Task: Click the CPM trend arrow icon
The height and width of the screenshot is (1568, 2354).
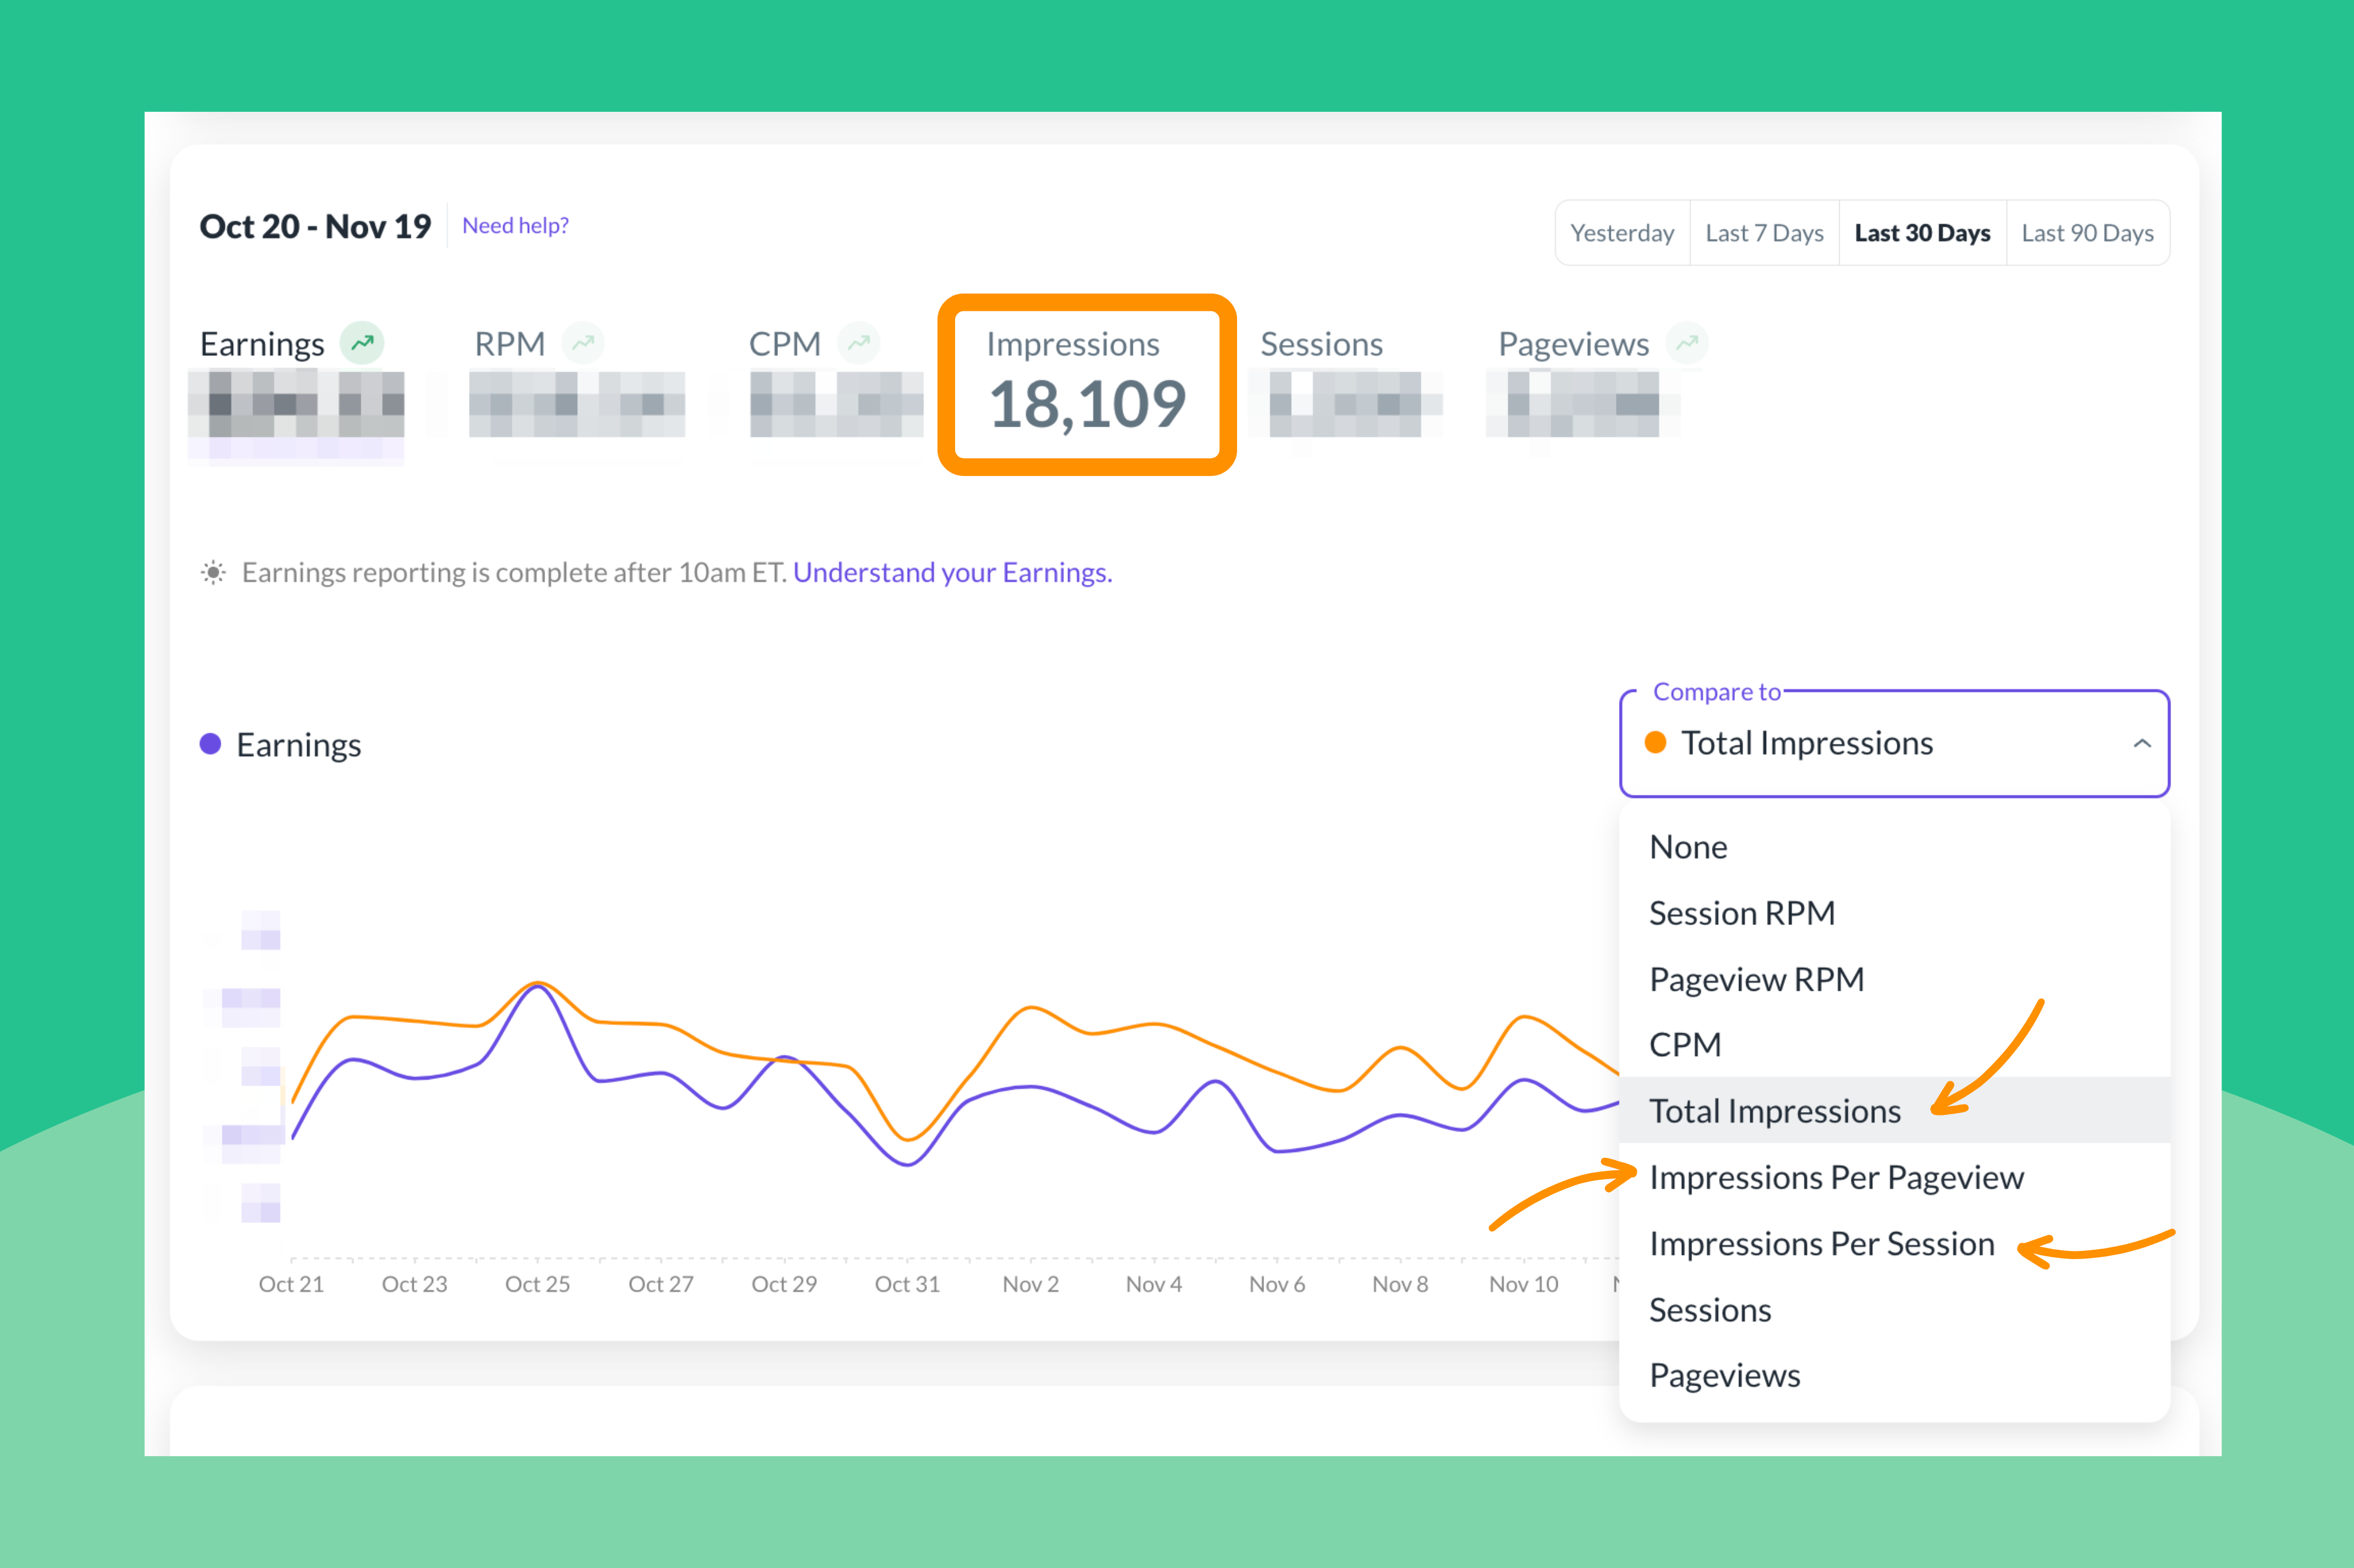Action: click(858, 343)
